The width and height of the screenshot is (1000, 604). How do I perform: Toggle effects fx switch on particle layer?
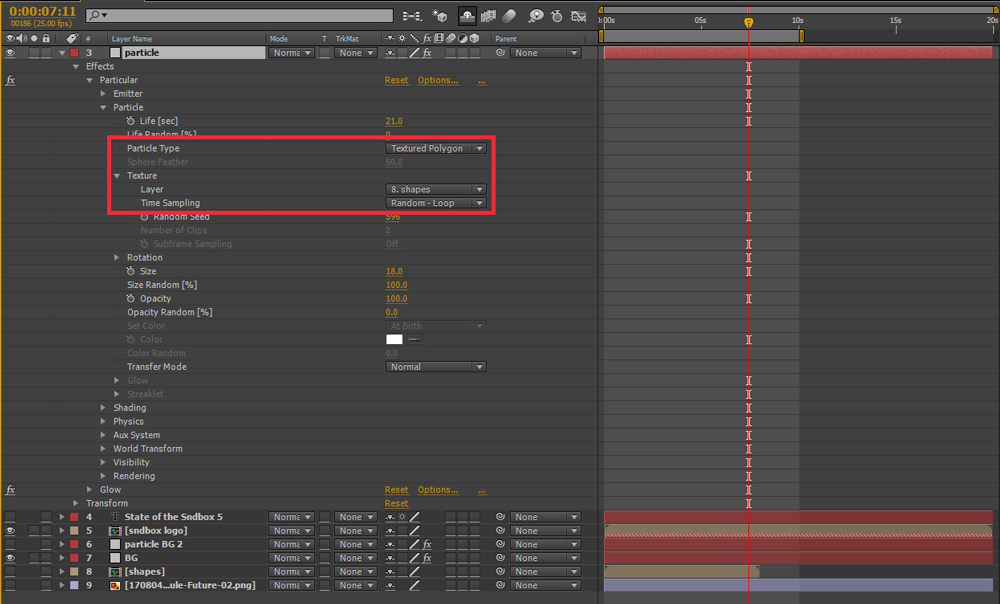[x=427, y=53]
